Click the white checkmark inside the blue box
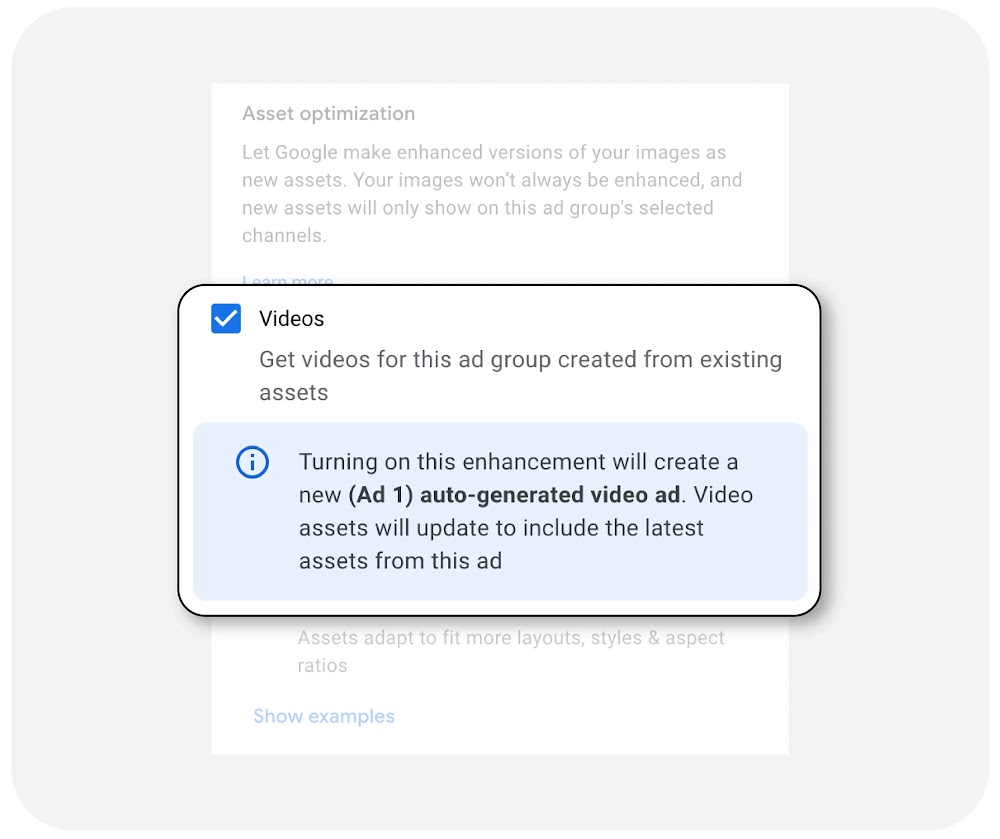Viewport: 1000px width, 839px height. 225,318
